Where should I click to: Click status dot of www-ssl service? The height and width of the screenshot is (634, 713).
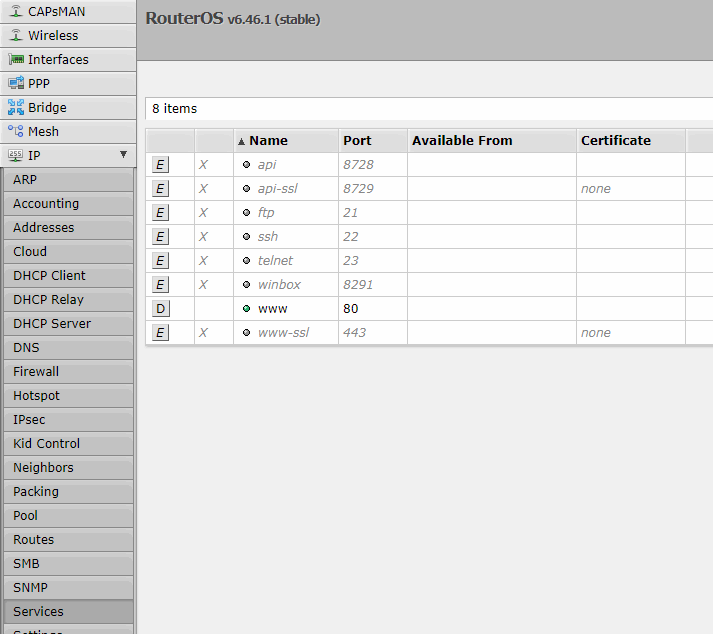point(246,332)
